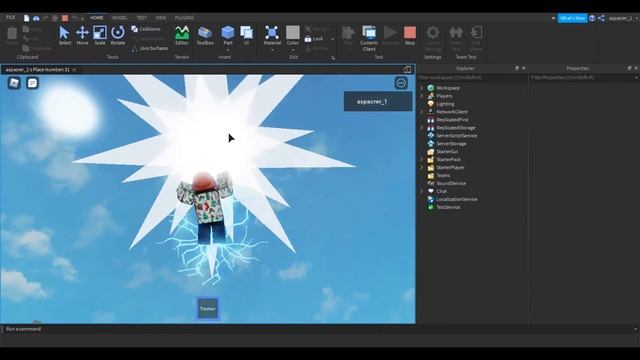
Task: Click the Lock tool icon
Action: (x=308, y=39)
